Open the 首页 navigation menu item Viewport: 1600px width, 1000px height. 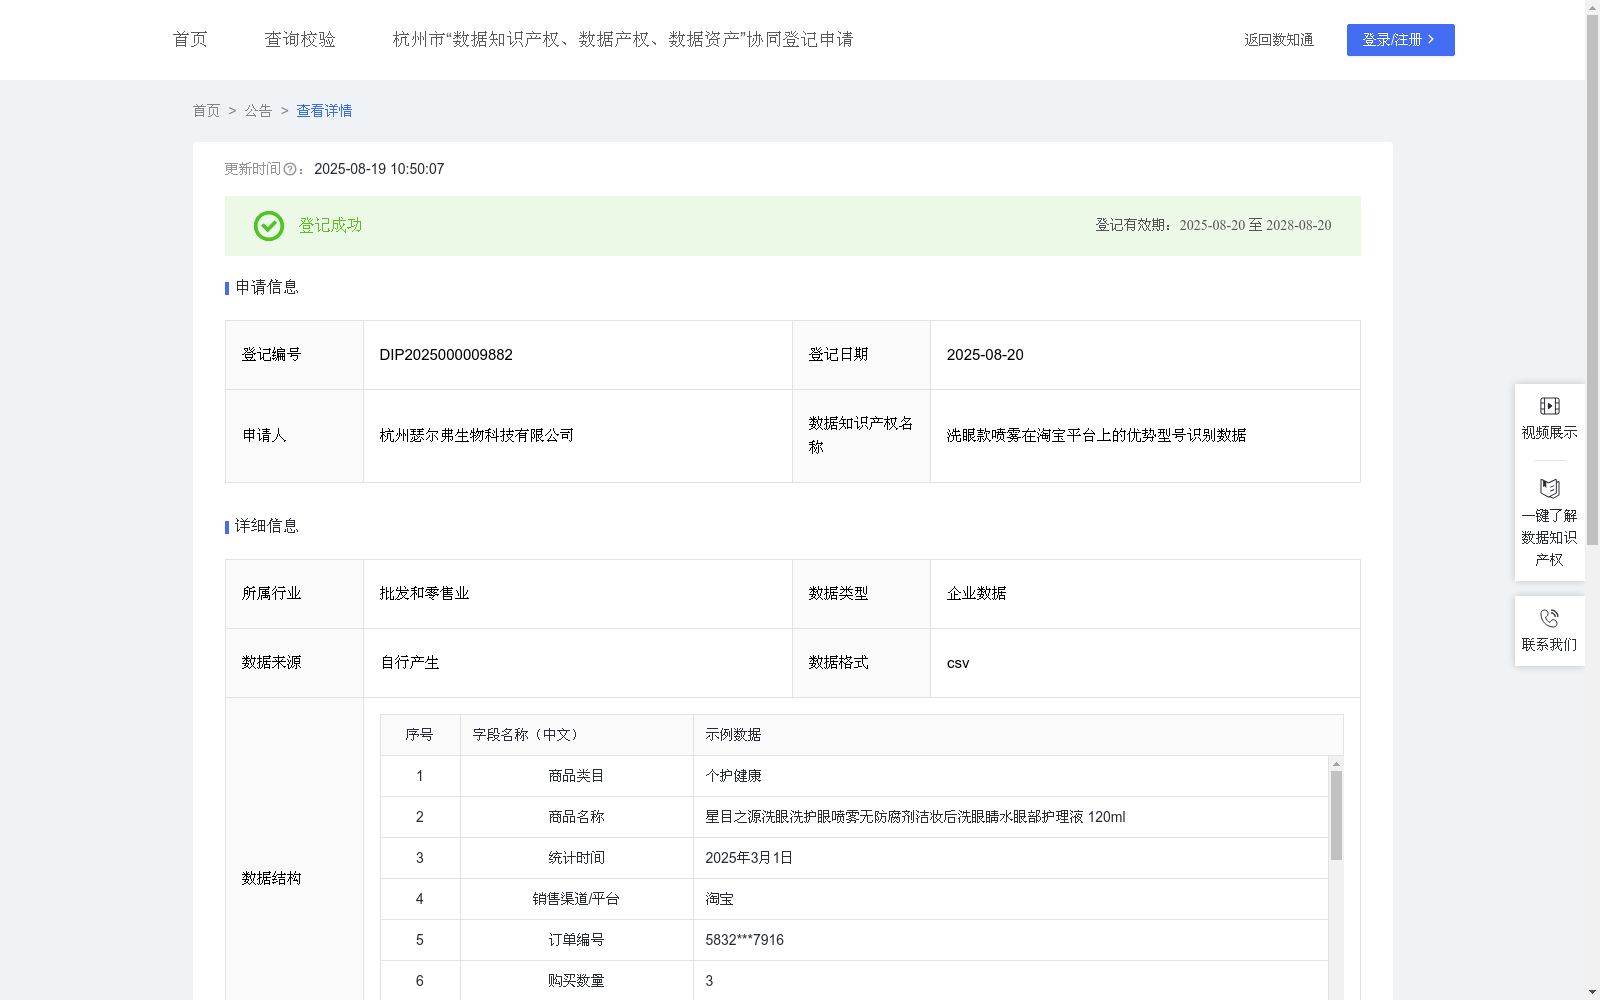190,39
